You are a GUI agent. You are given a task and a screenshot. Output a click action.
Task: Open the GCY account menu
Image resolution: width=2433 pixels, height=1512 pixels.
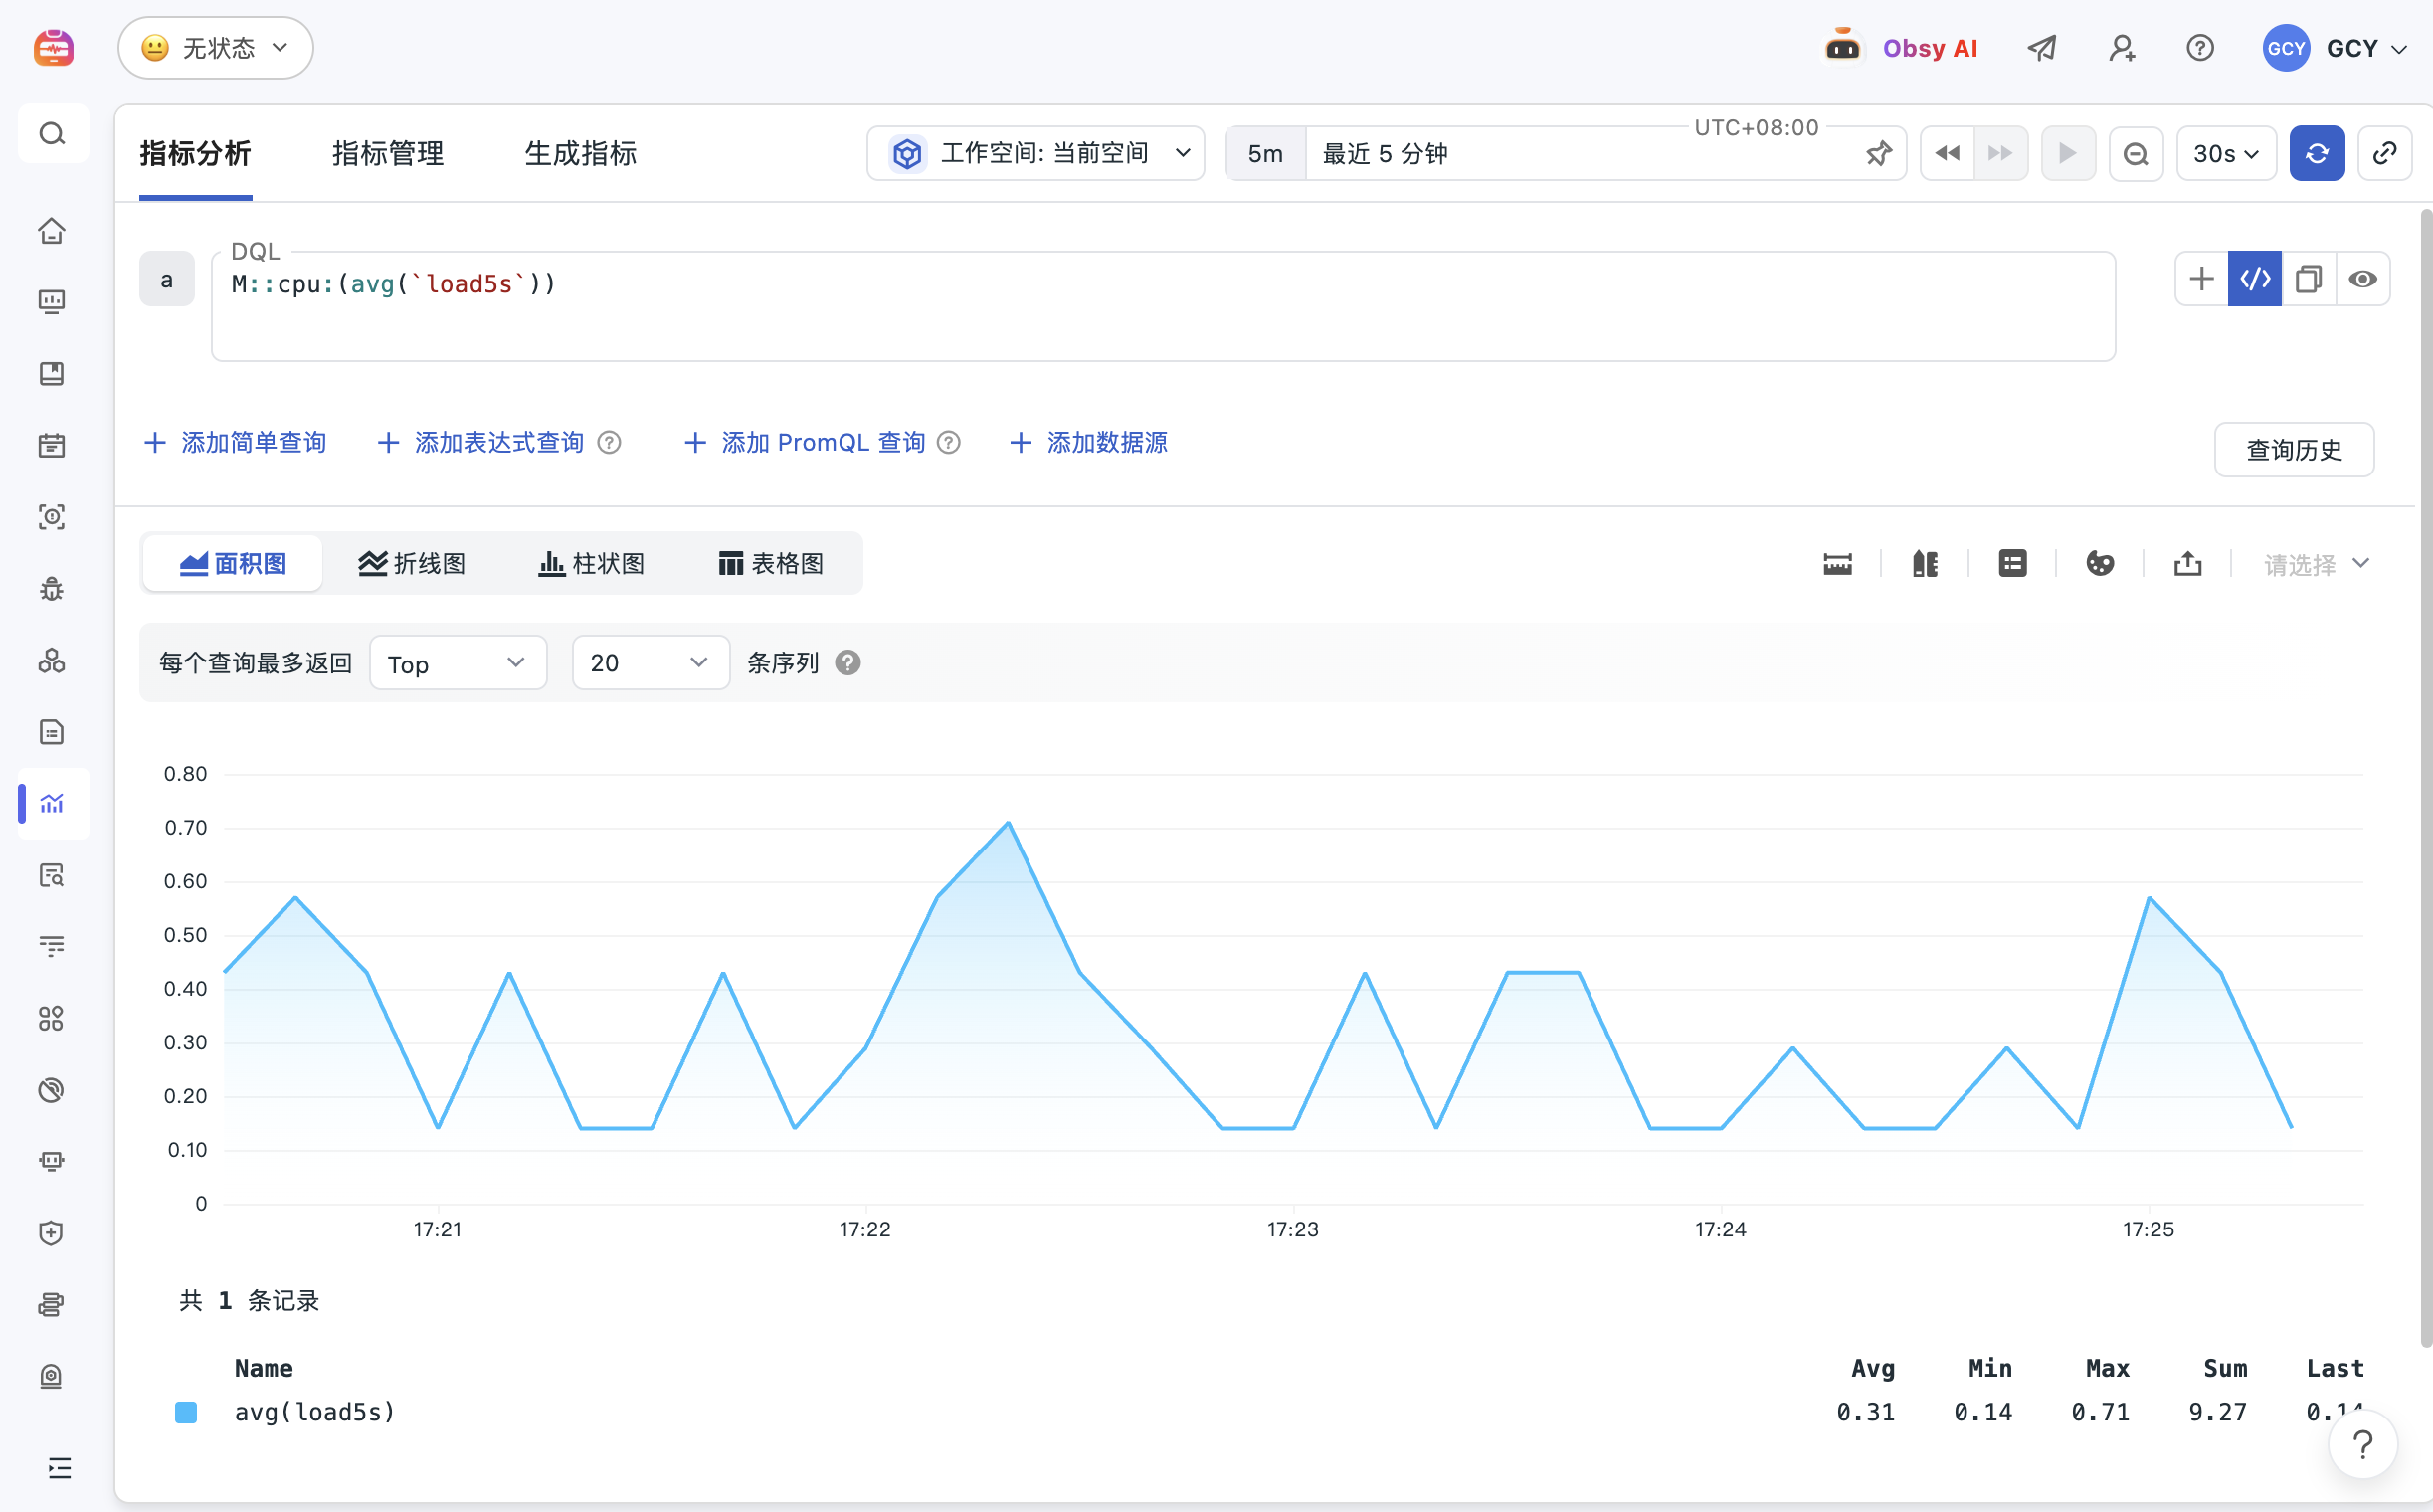coord(2334,48)
